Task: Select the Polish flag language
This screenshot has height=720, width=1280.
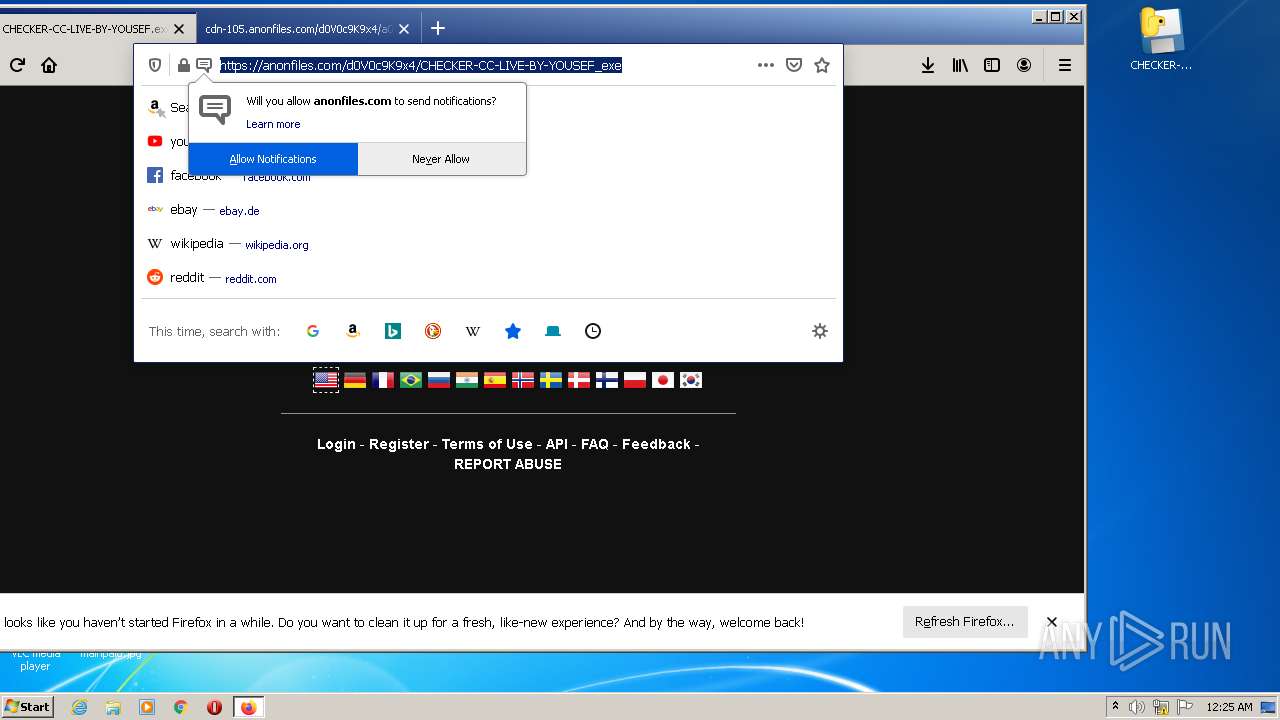Action: (x=635, y=380)
